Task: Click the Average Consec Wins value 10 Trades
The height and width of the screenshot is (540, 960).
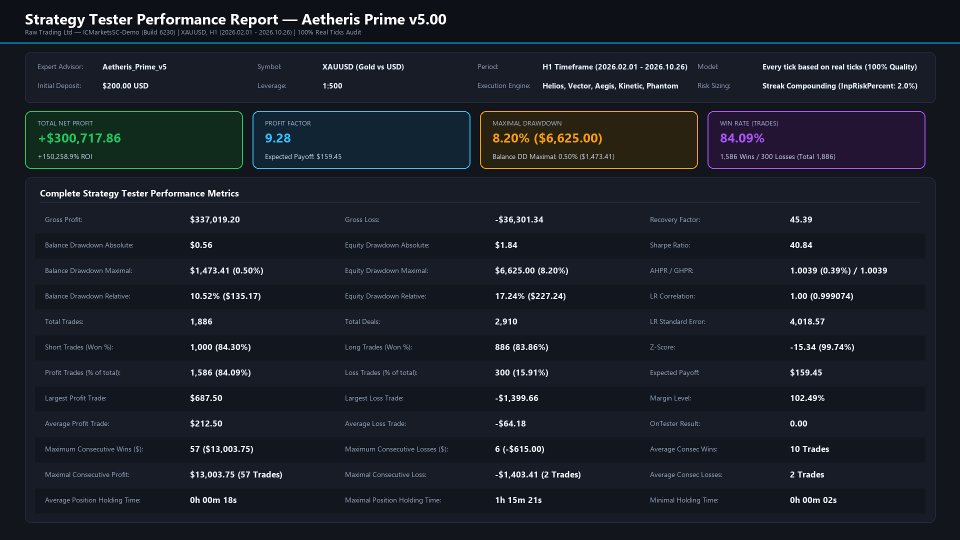Action: (x=809, y=449)
